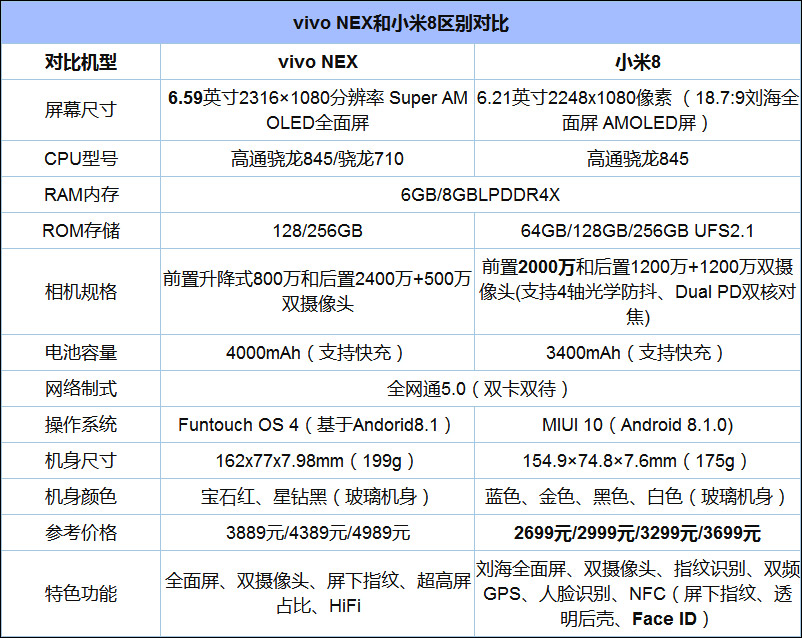
Task: Select the 'RAM内存' row label
Action: pos(81,195)
